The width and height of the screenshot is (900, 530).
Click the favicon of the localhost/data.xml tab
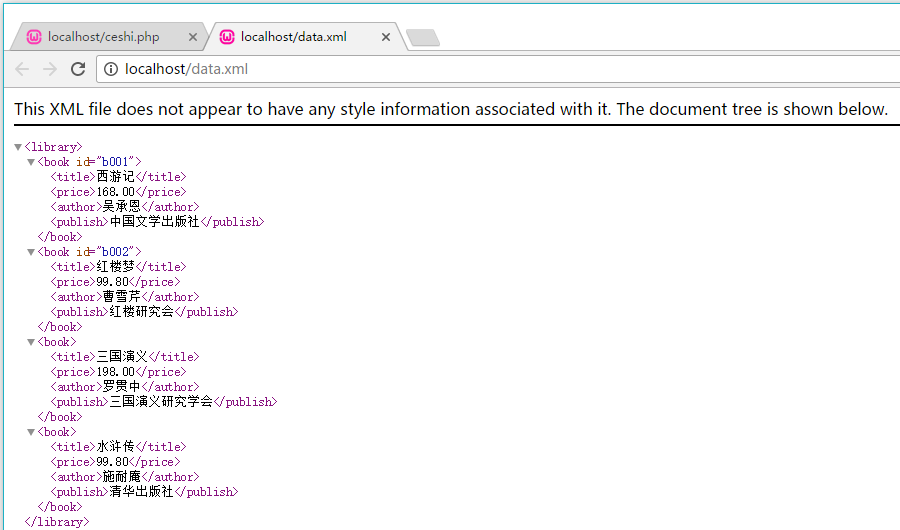227,37
